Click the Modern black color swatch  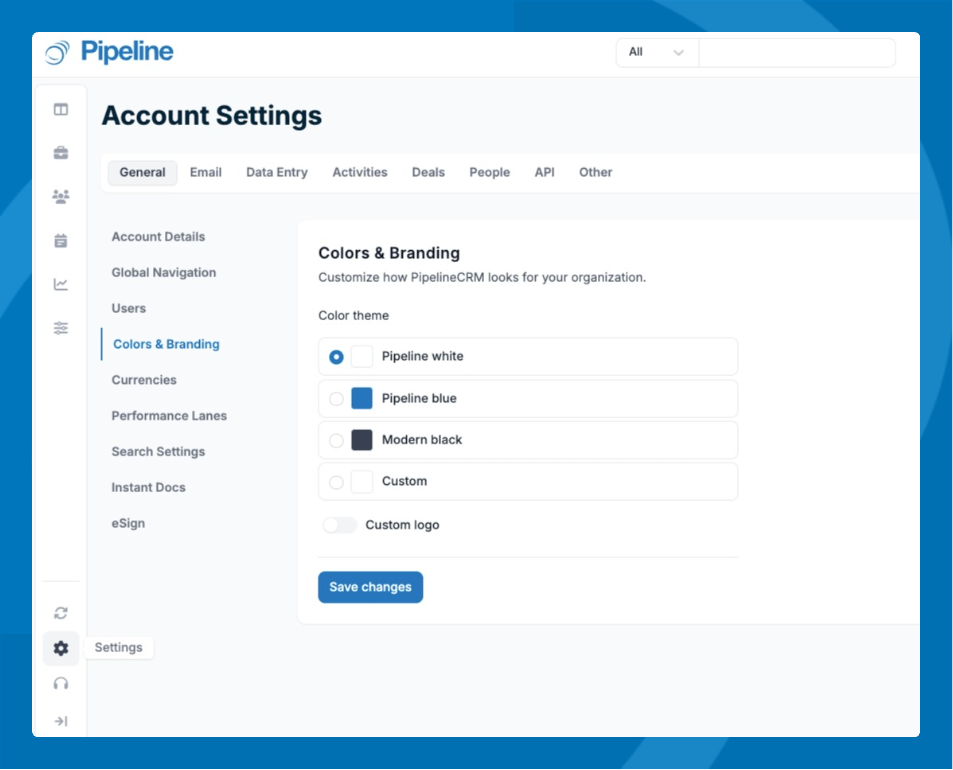click(362, 440)
